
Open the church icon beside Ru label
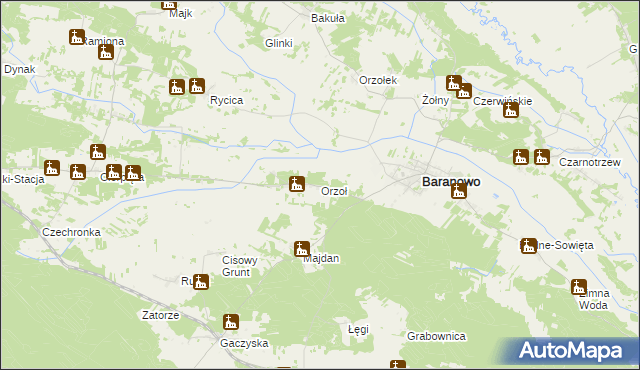[x=201, y=282]
